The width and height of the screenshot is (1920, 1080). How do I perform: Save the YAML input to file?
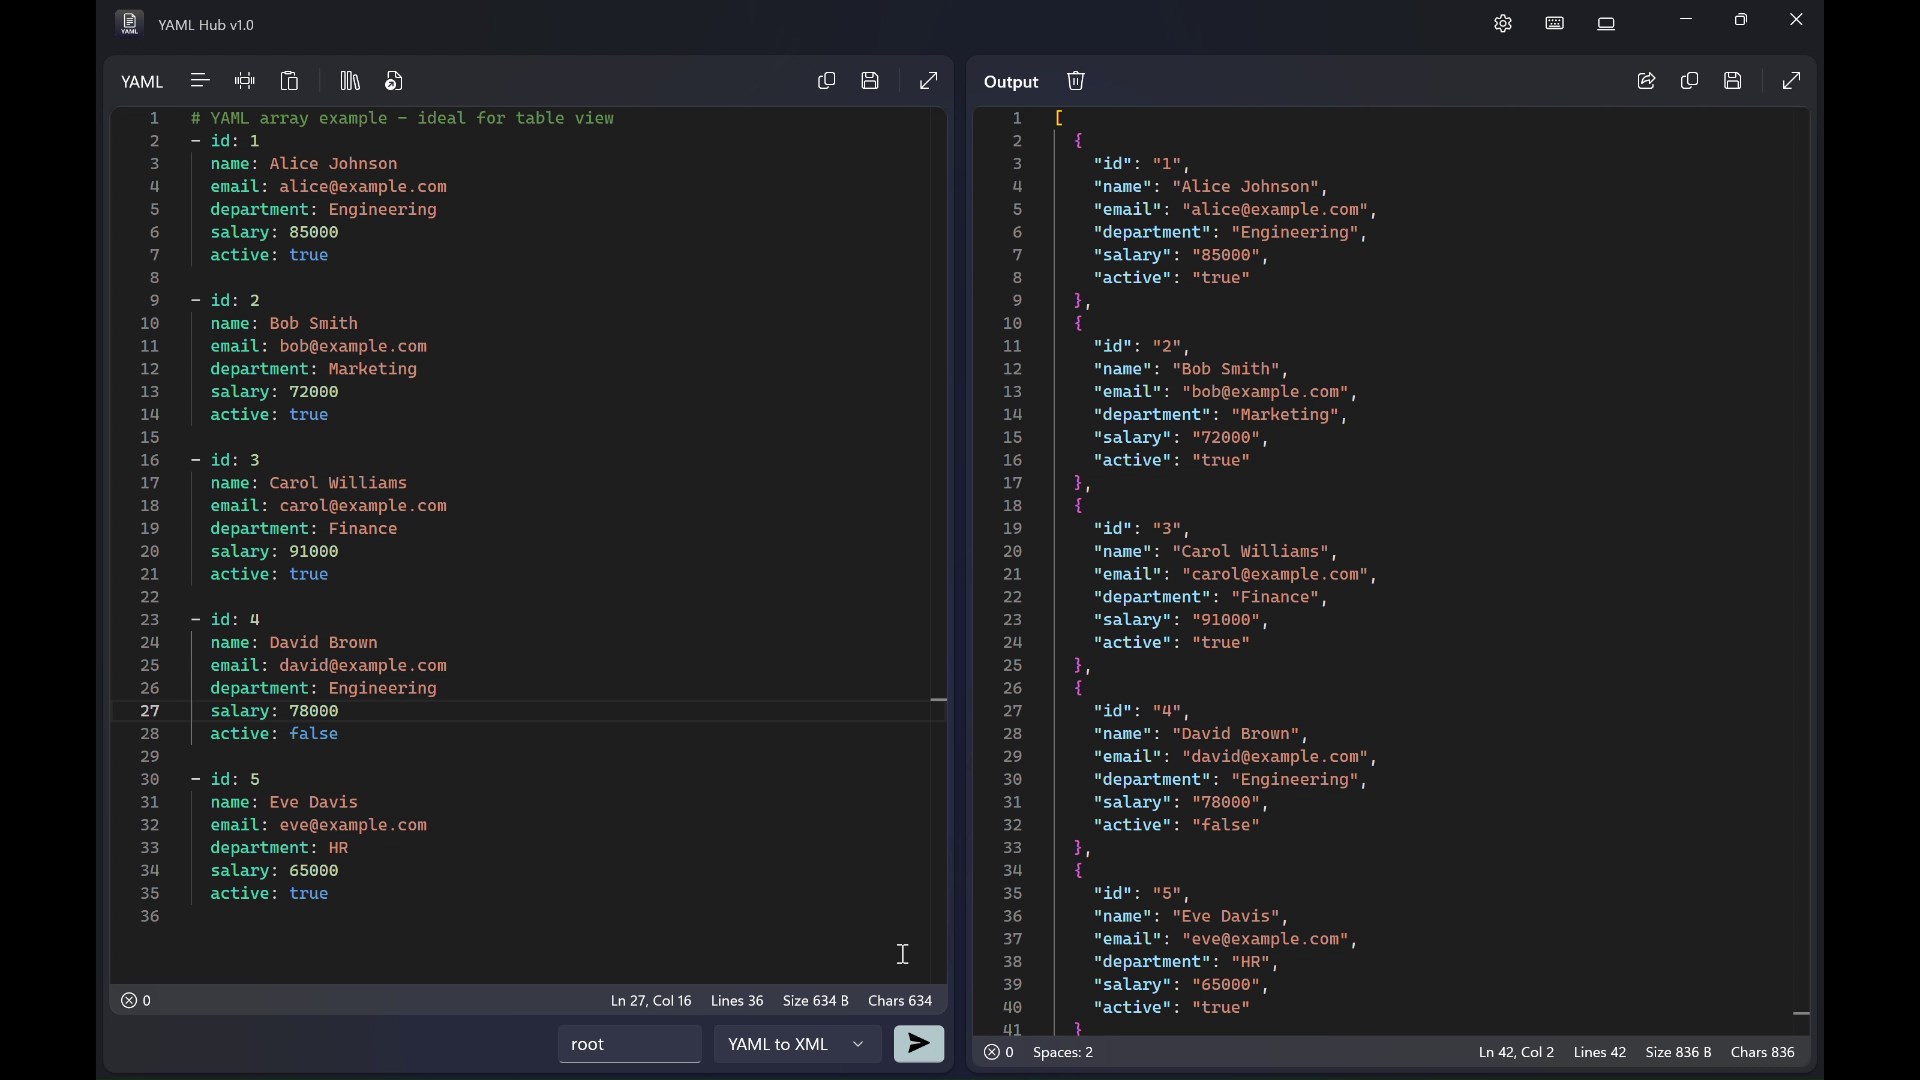point(871,81)
